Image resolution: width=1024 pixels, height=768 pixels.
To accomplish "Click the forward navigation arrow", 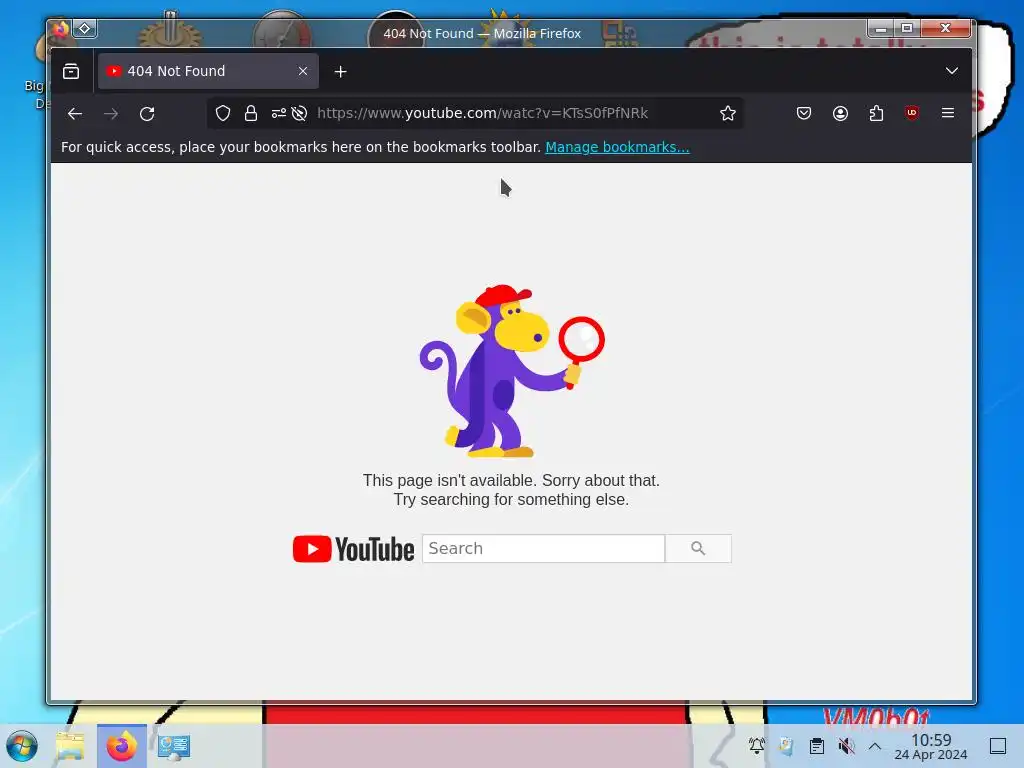I will point(111,114).
